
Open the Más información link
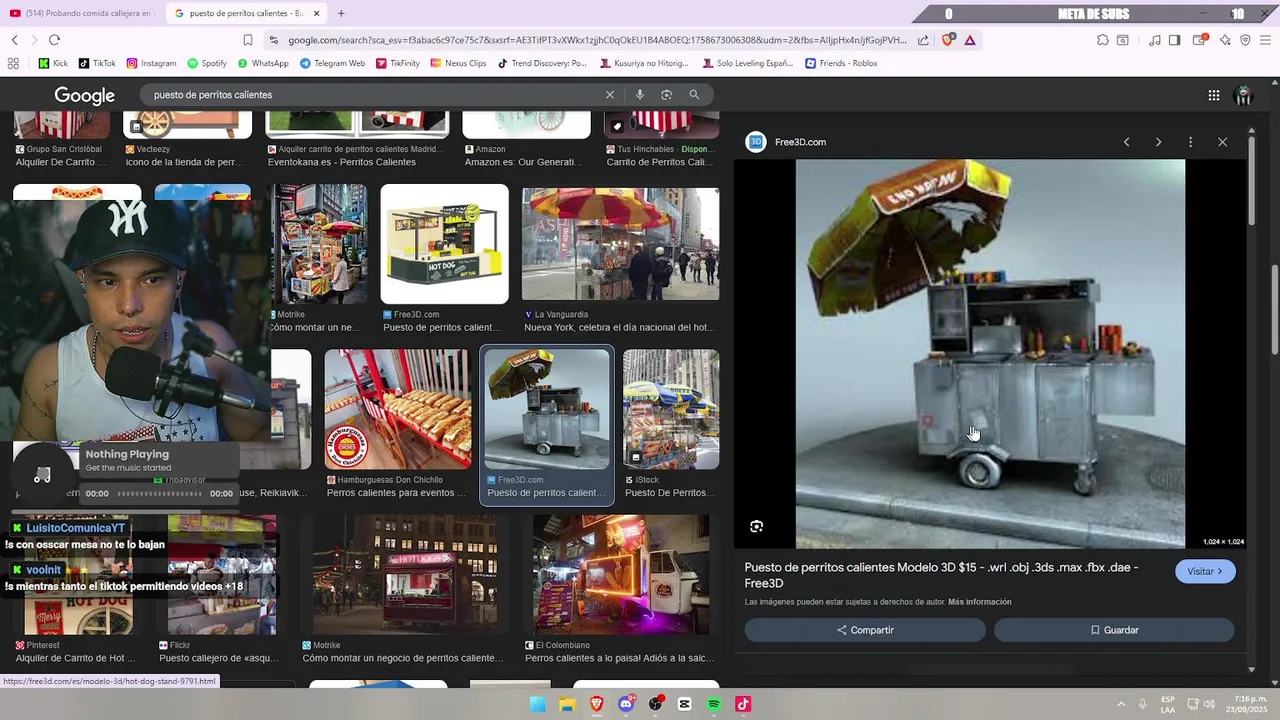(980, 602)
